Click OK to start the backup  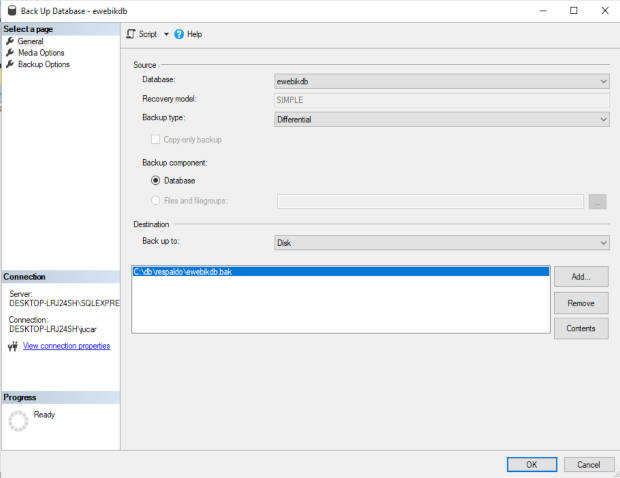click(x=532, y=465)
